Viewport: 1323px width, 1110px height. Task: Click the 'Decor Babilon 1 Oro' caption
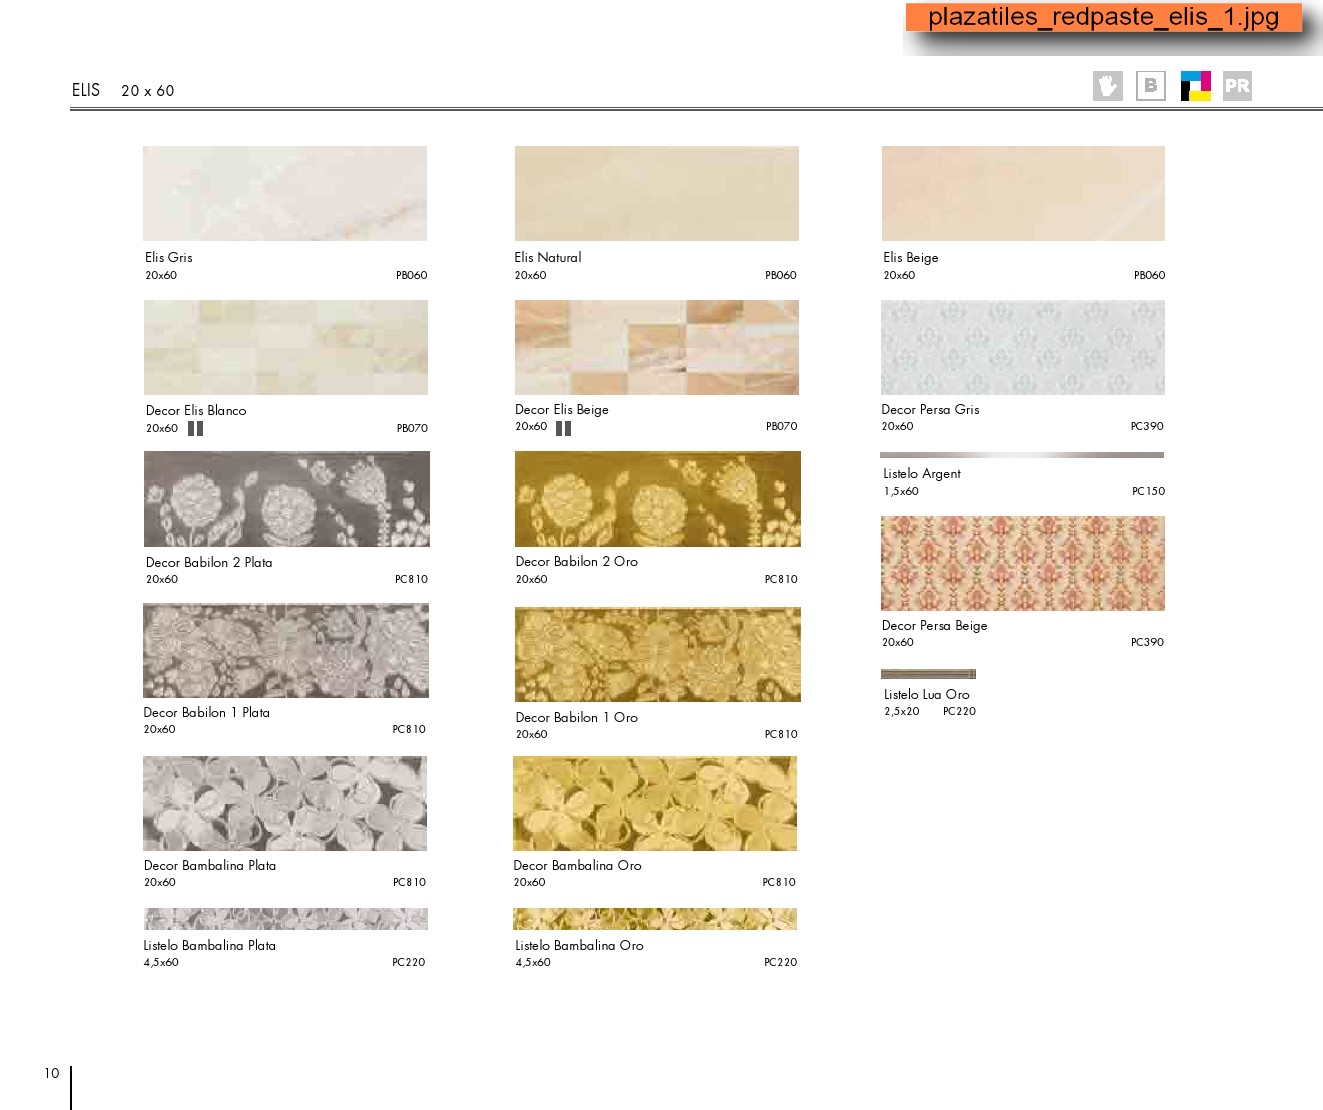click(x=577, y=717)
